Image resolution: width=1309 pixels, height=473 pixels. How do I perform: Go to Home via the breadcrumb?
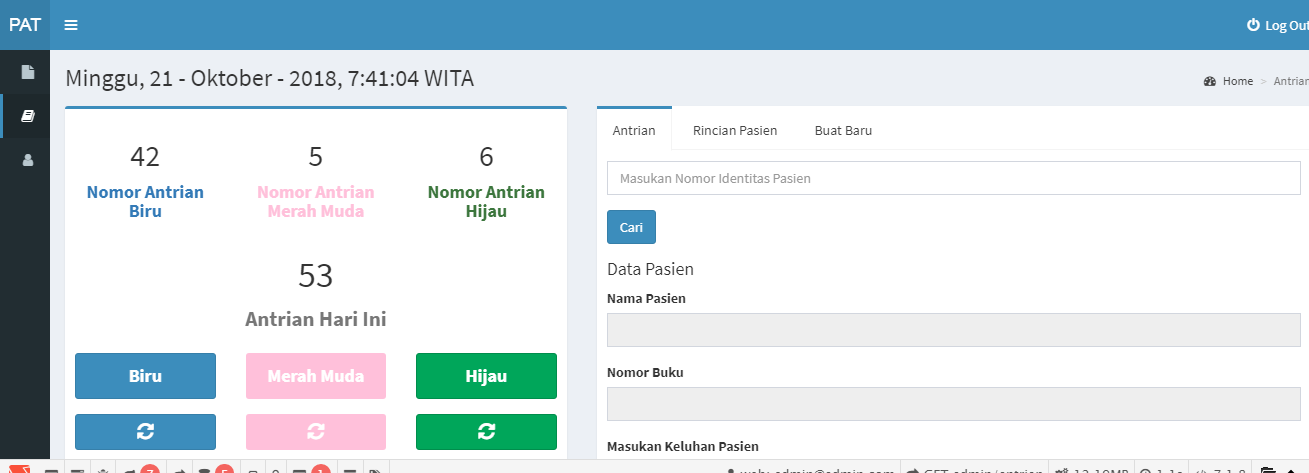pyautogui.click(x=1229, y=81)
